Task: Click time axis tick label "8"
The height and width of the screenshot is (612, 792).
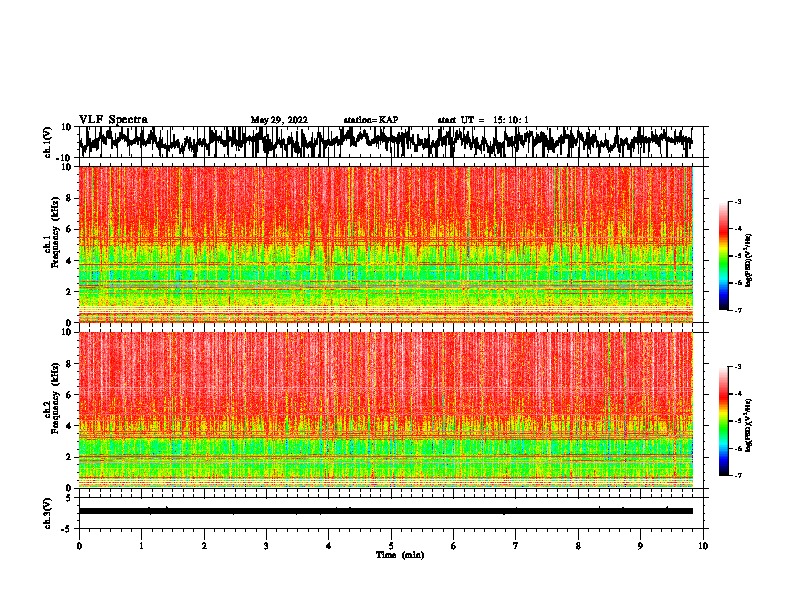Action: [578, 546]
